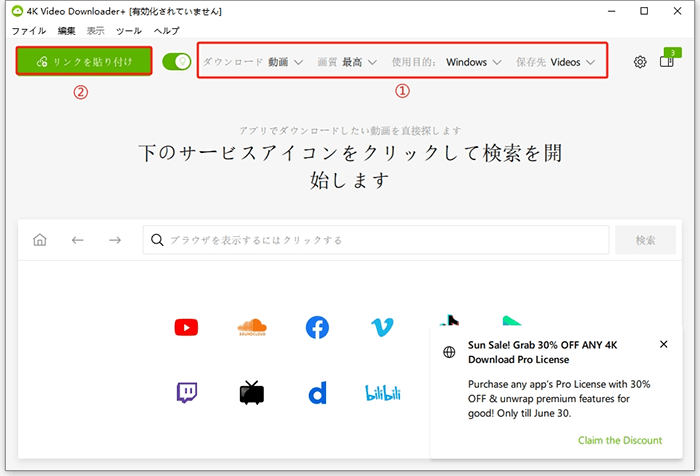
Task: Open the ファイル menu
Action: [x=29, y=31]
